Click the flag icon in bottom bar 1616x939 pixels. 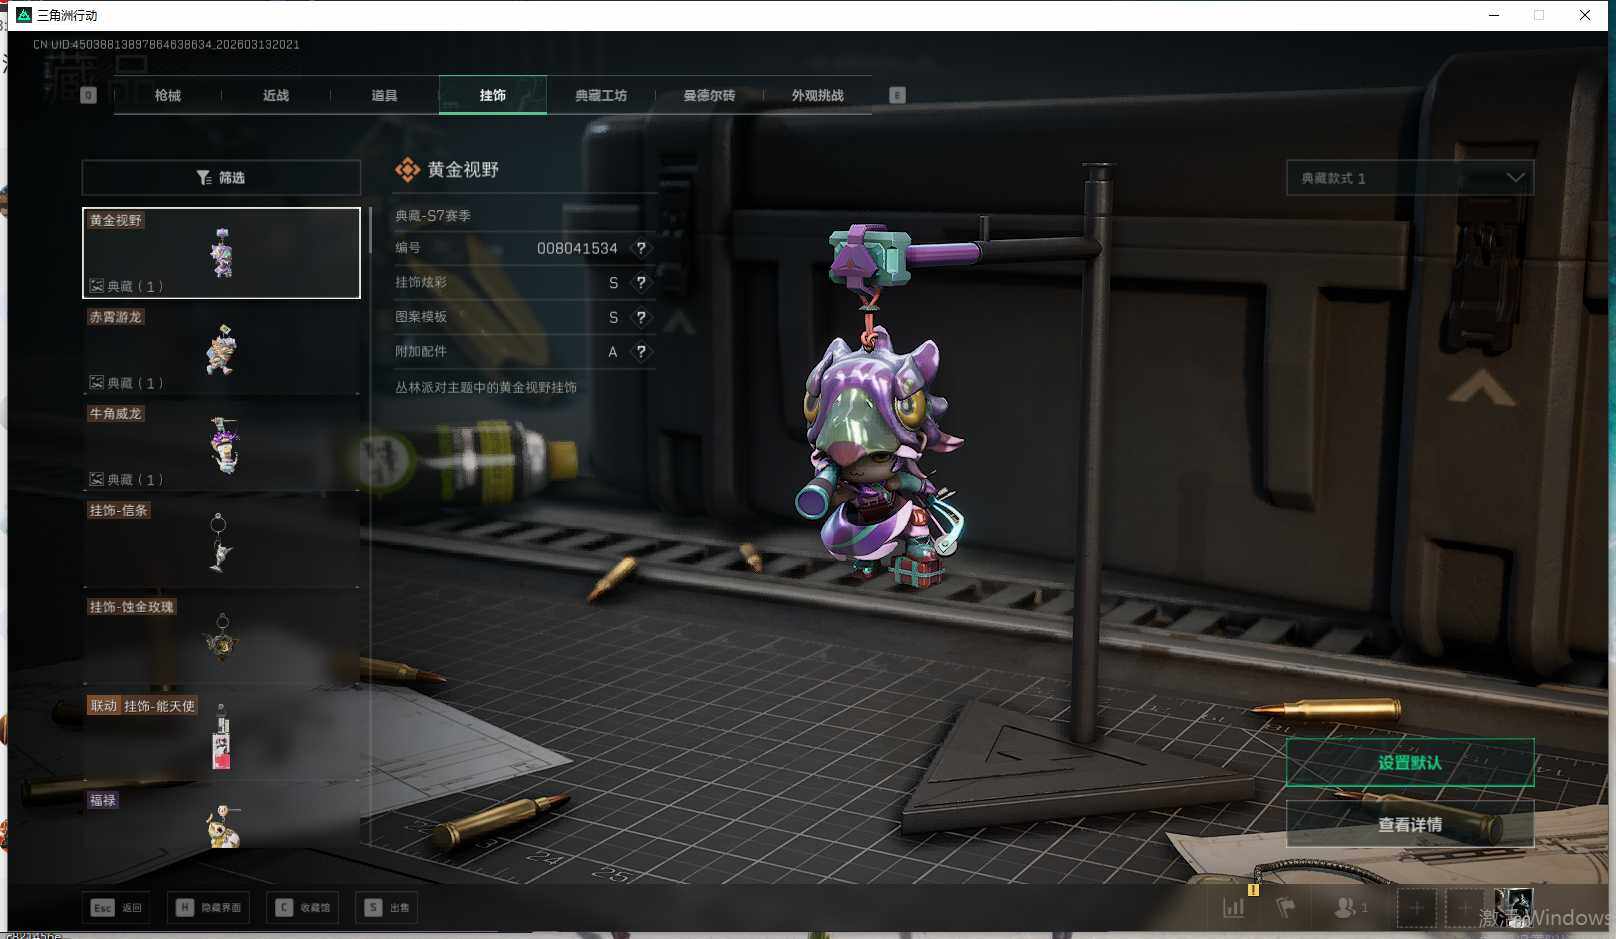pos(1286,908)
